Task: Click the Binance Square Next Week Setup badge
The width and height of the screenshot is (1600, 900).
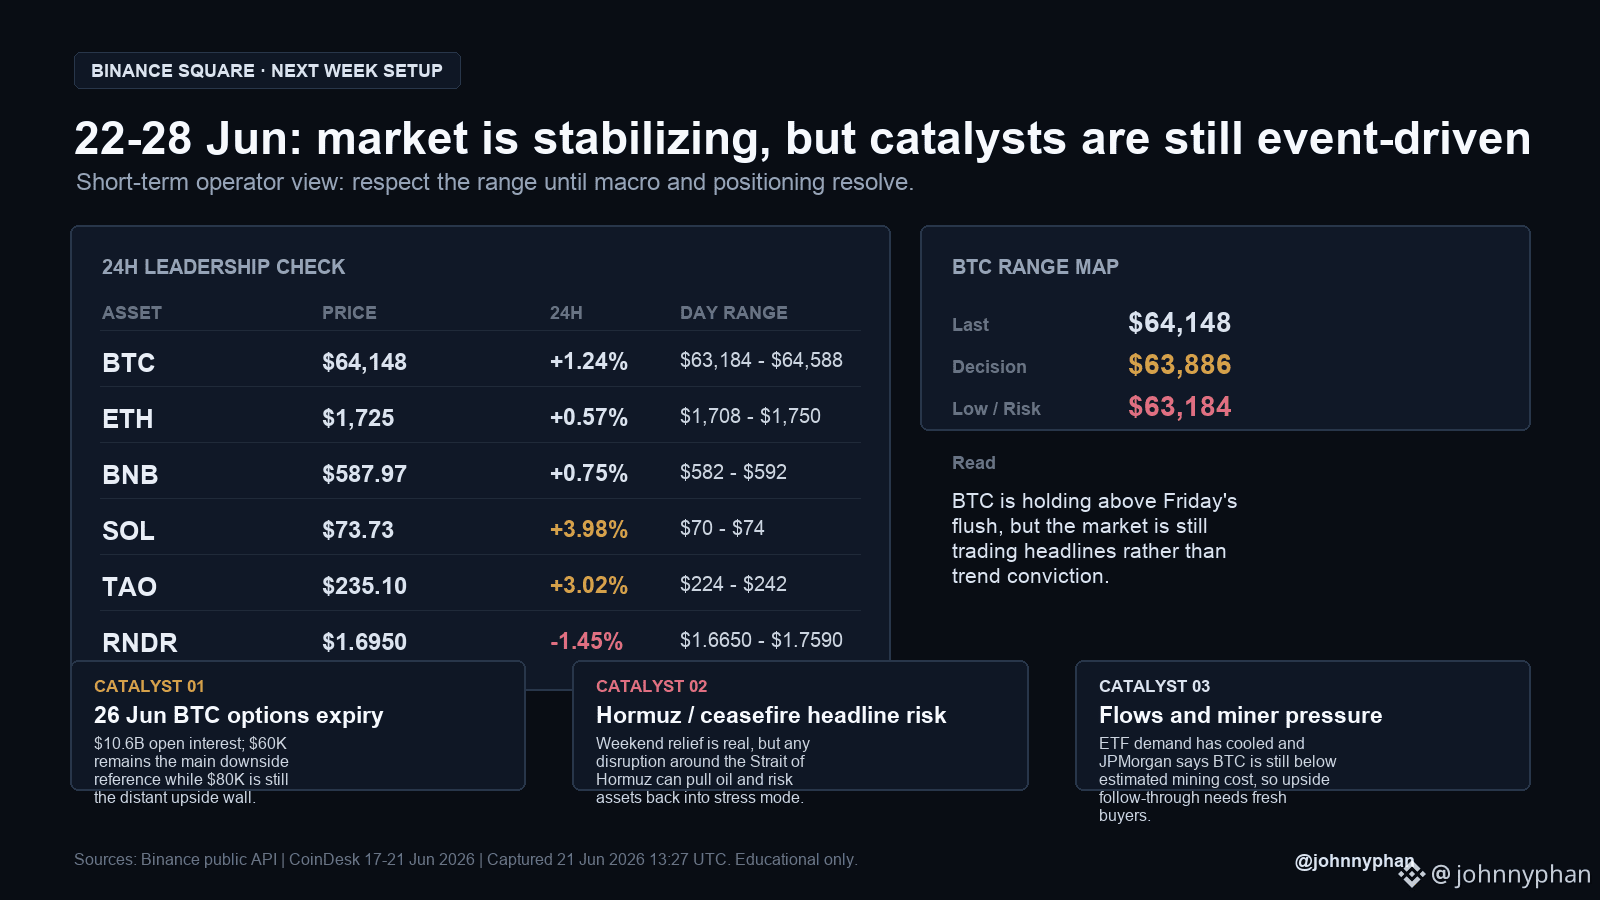Action: tap(267, 71)
